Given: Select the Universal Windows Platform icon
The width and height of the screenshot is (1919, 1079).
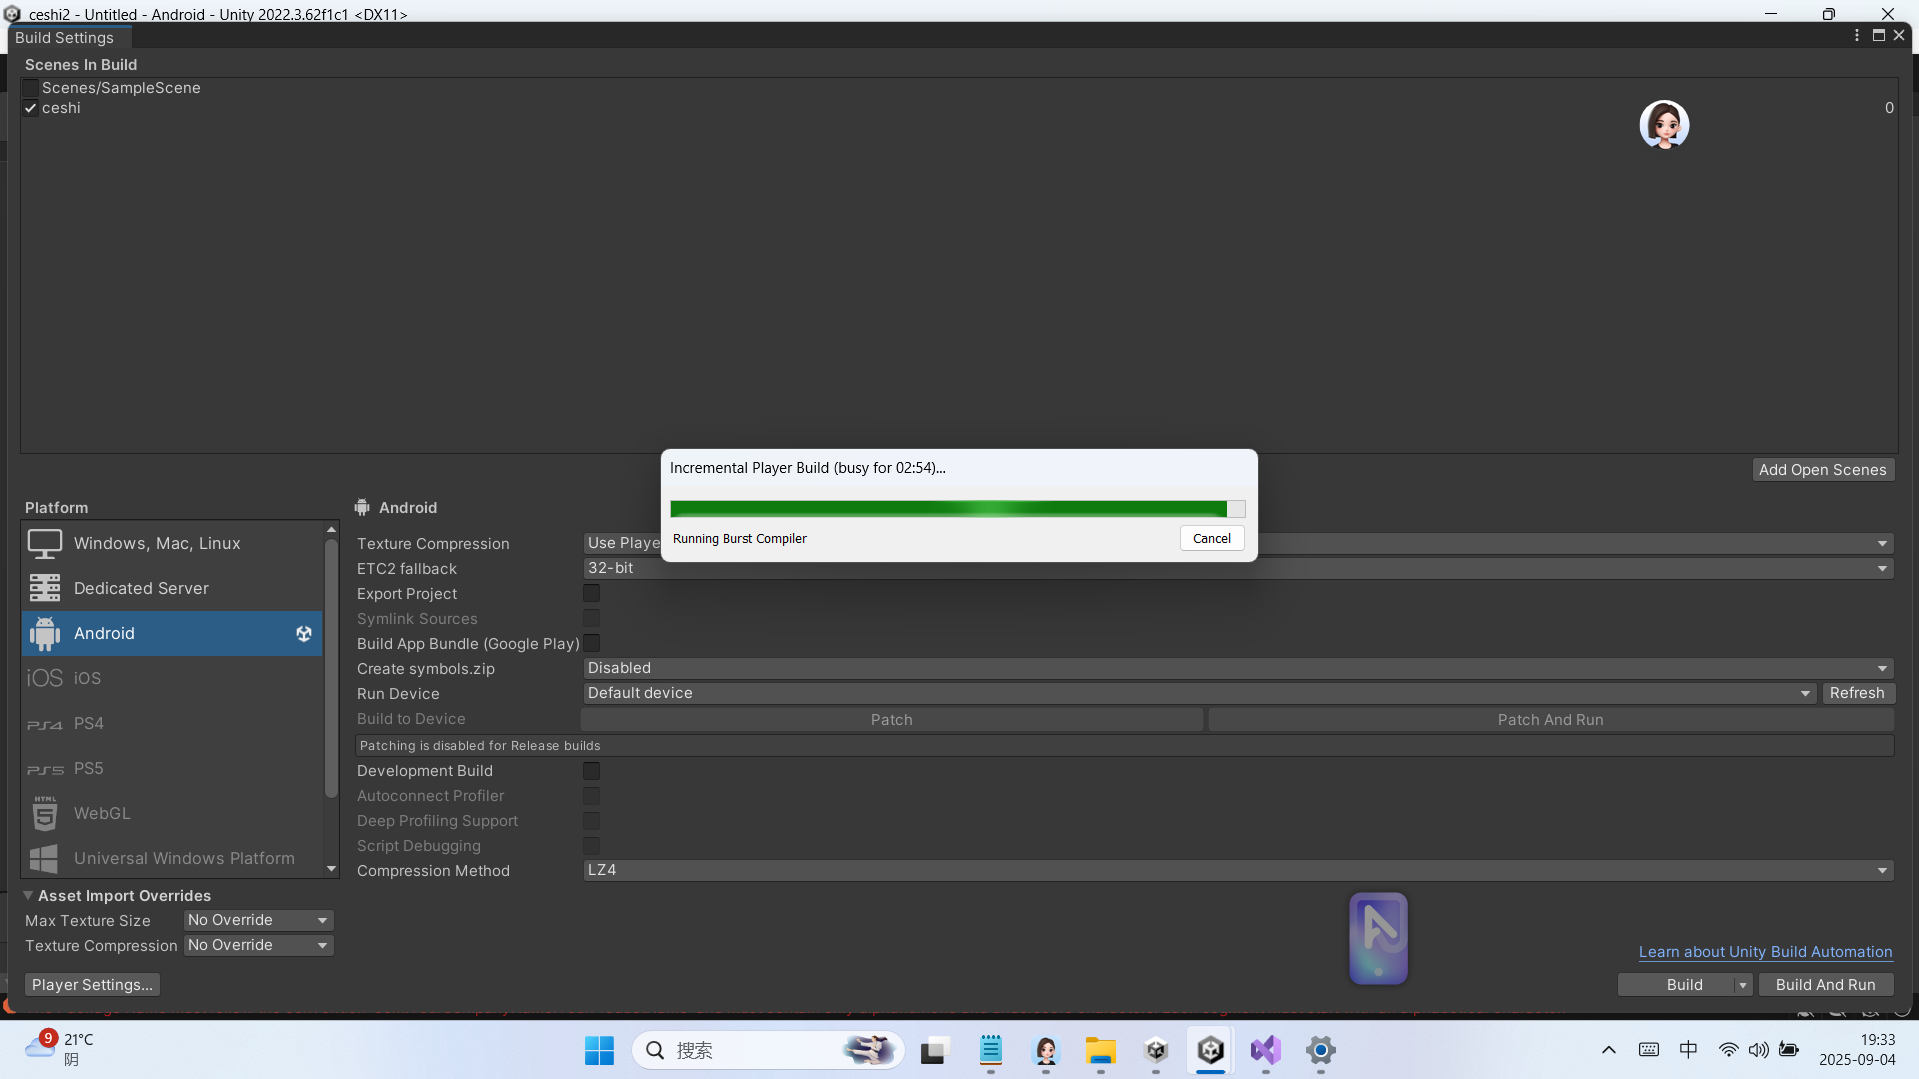Looking at the screenshot, I should click(x=45, y=859).
